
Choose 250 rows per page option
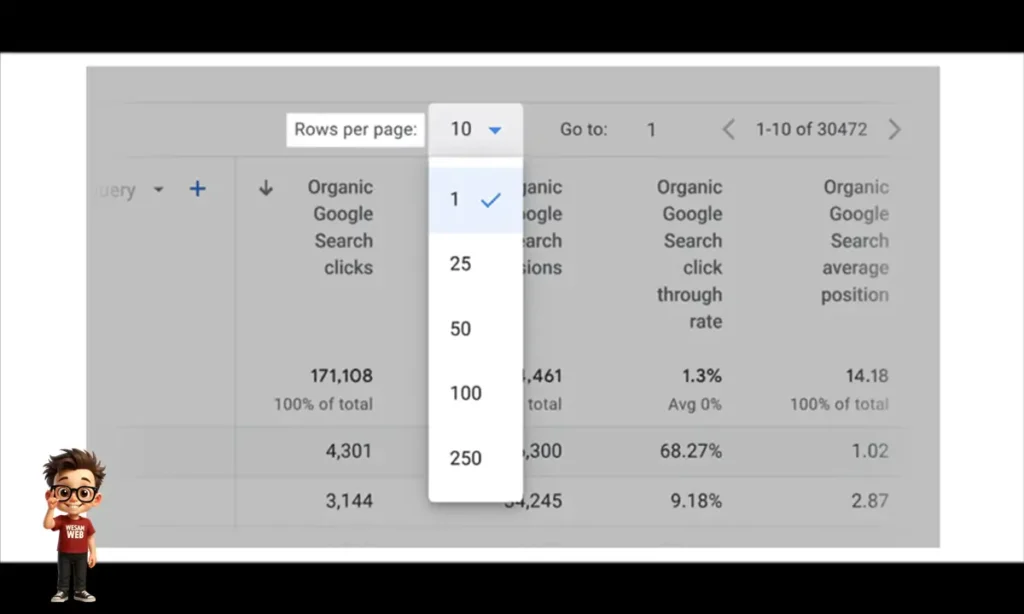pos(466,458)
